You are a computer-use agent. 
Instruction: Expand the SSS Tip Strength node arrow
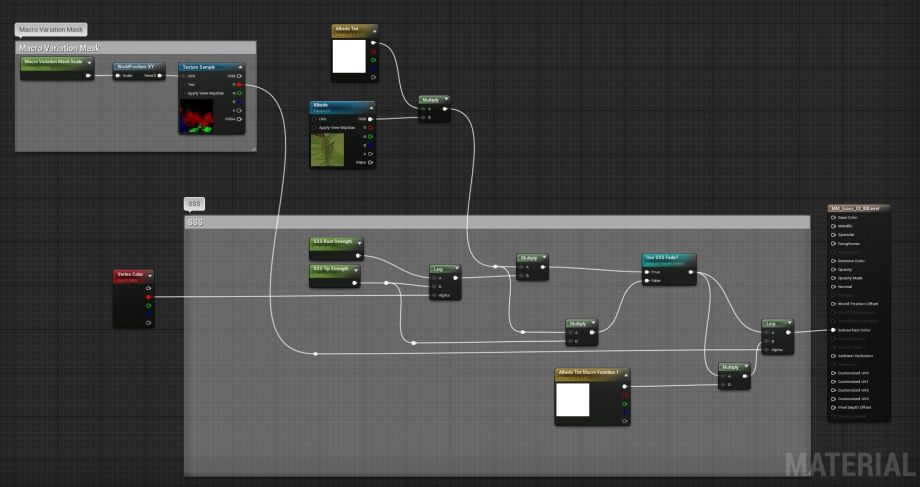point(356,270)
